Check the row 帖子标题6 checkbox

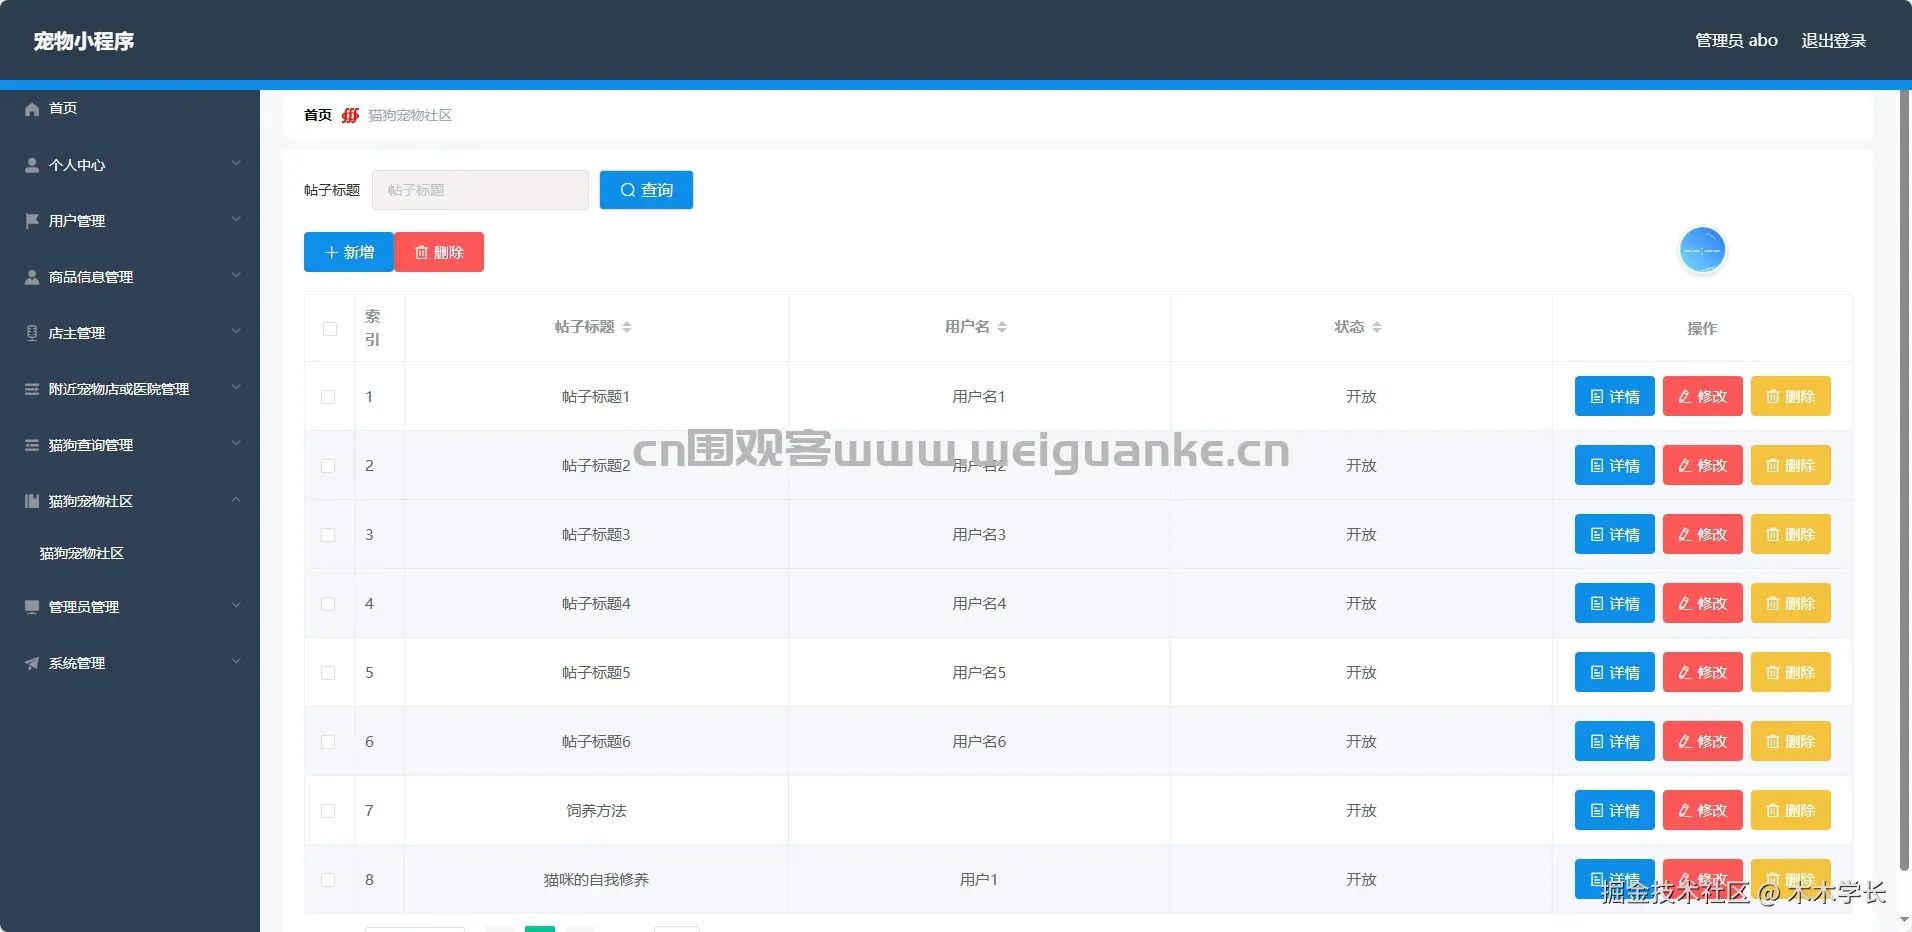(x=328, y=742)
